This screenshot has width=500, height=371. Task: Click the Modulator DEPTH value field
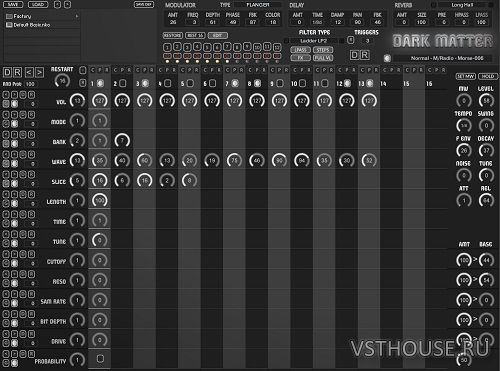[213, 22]
